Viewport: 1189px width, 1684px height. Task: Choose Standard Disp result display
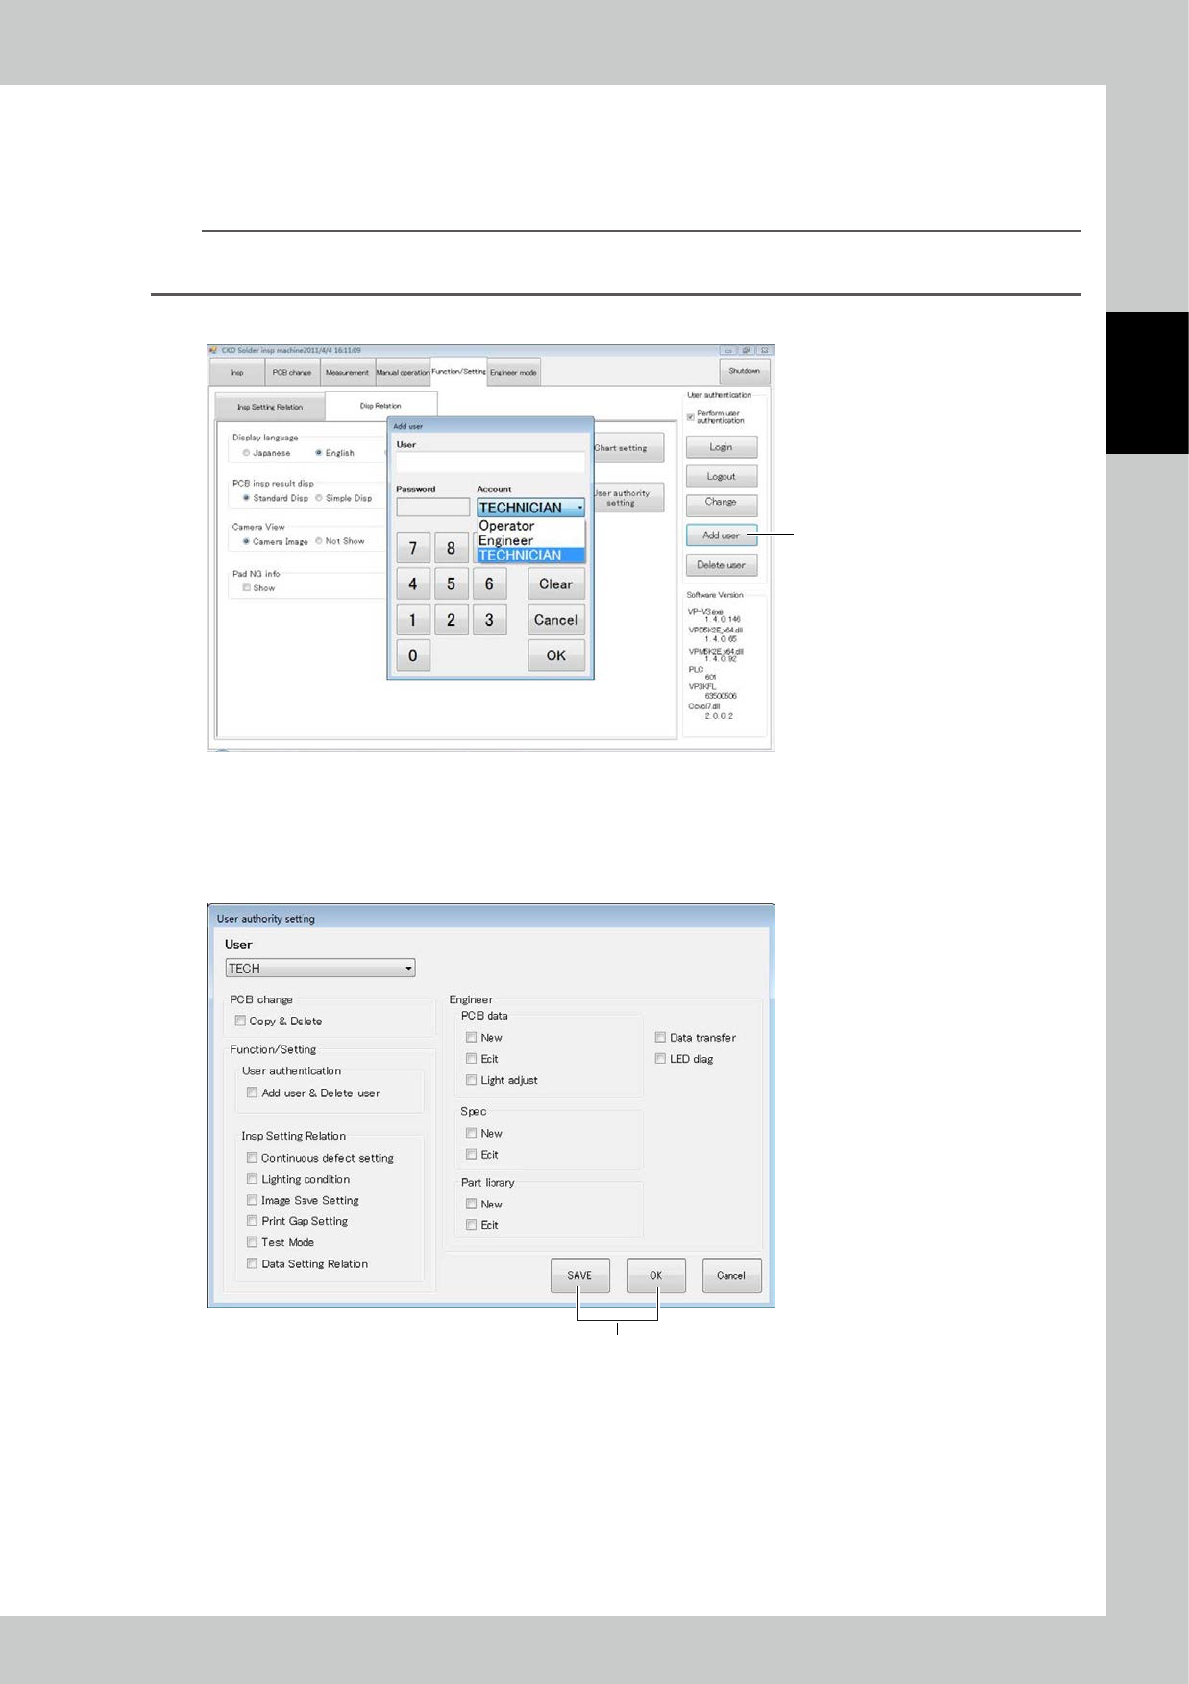tap(246, 498)
